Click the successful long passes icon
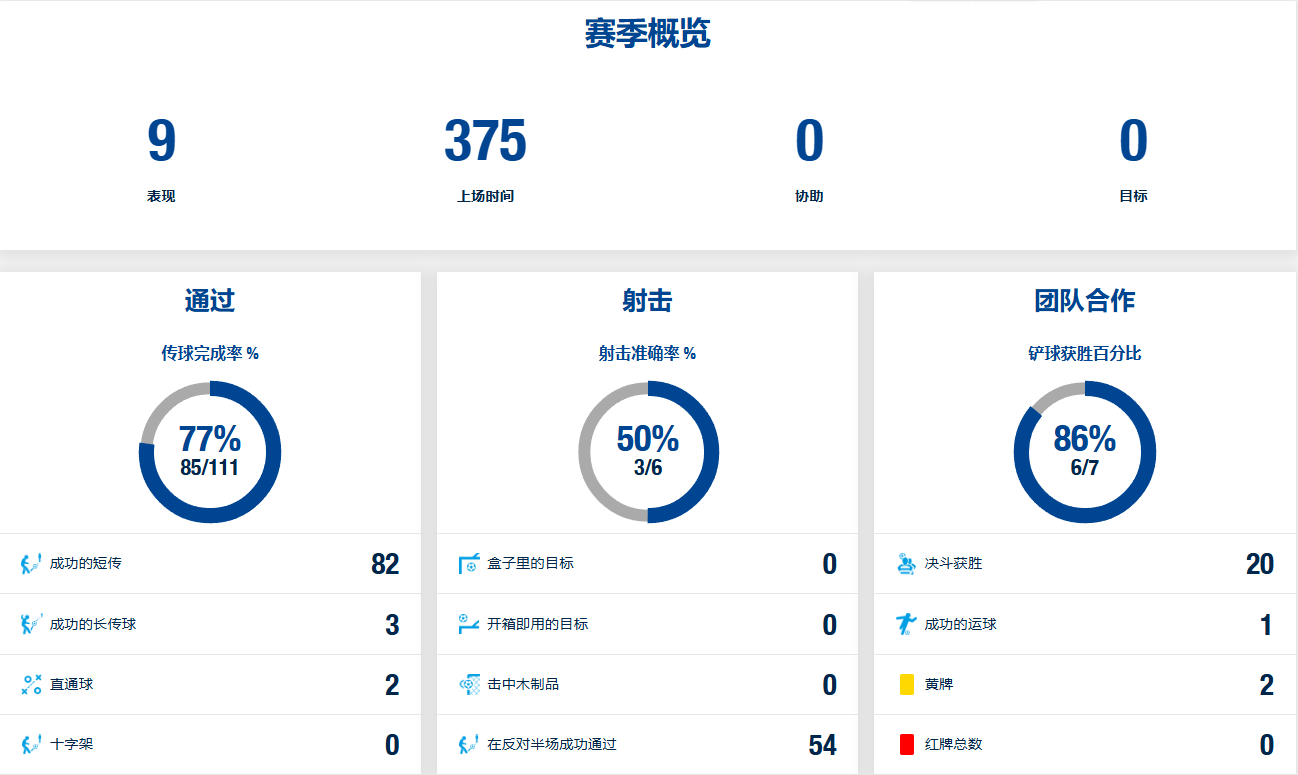 point(31,625)
